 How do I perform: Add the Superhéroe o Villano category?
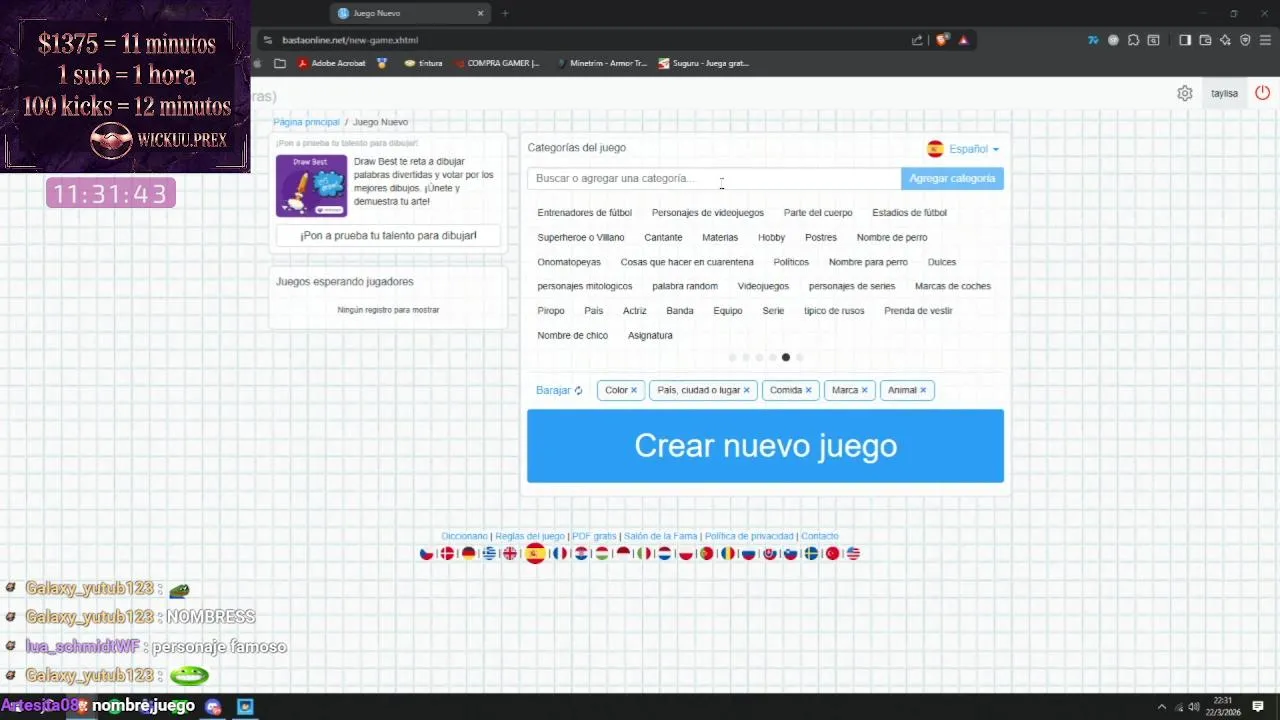click(x=581, y=237)
